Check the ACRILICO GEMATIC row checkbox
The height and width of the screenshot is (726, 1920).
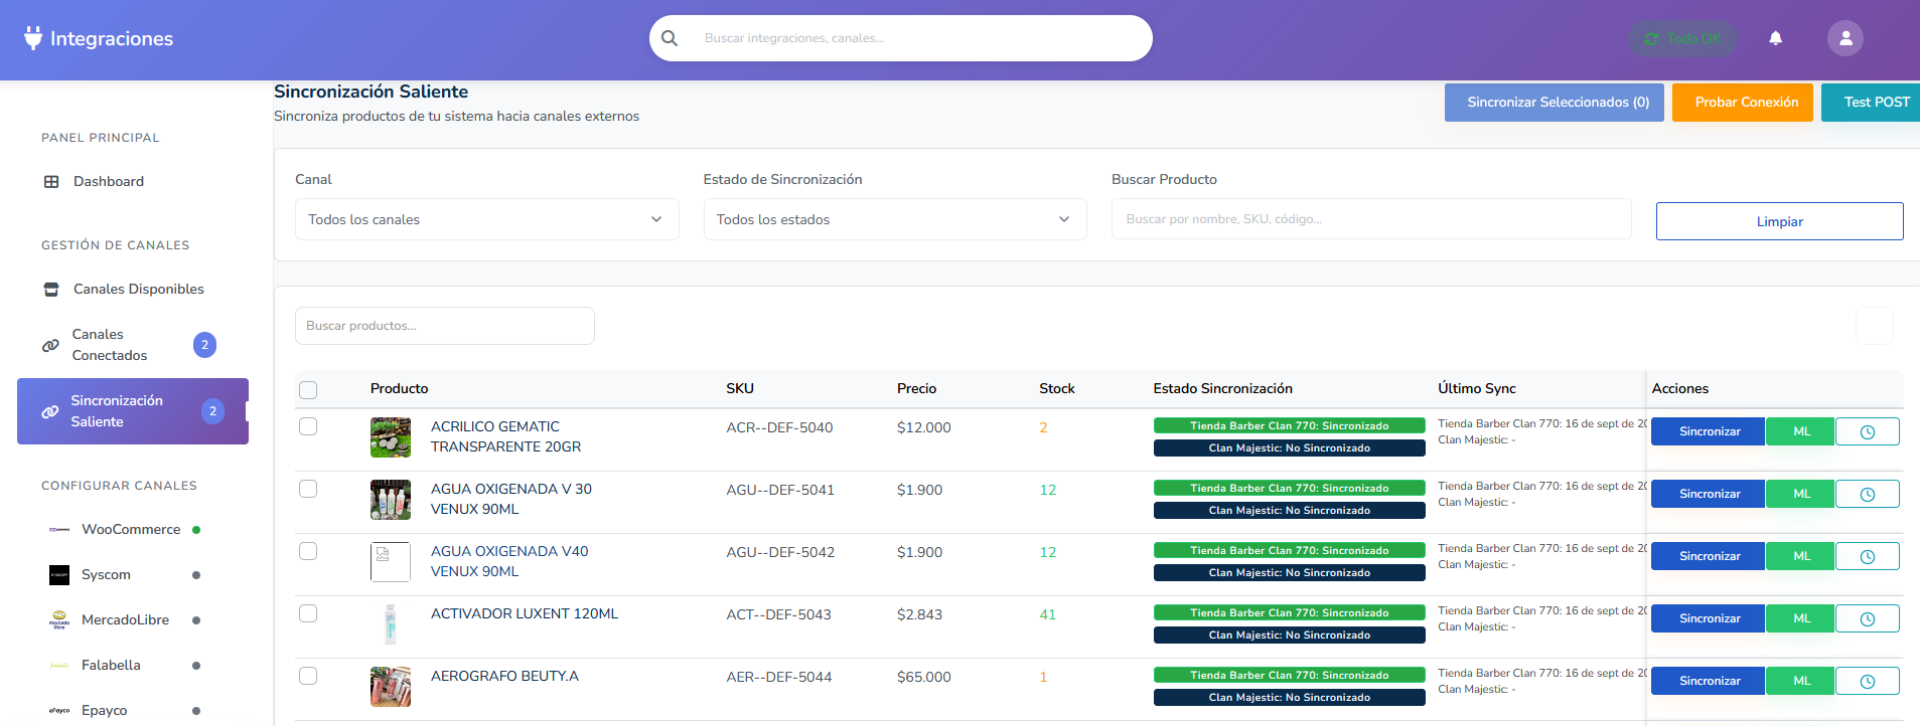[308, 426]
